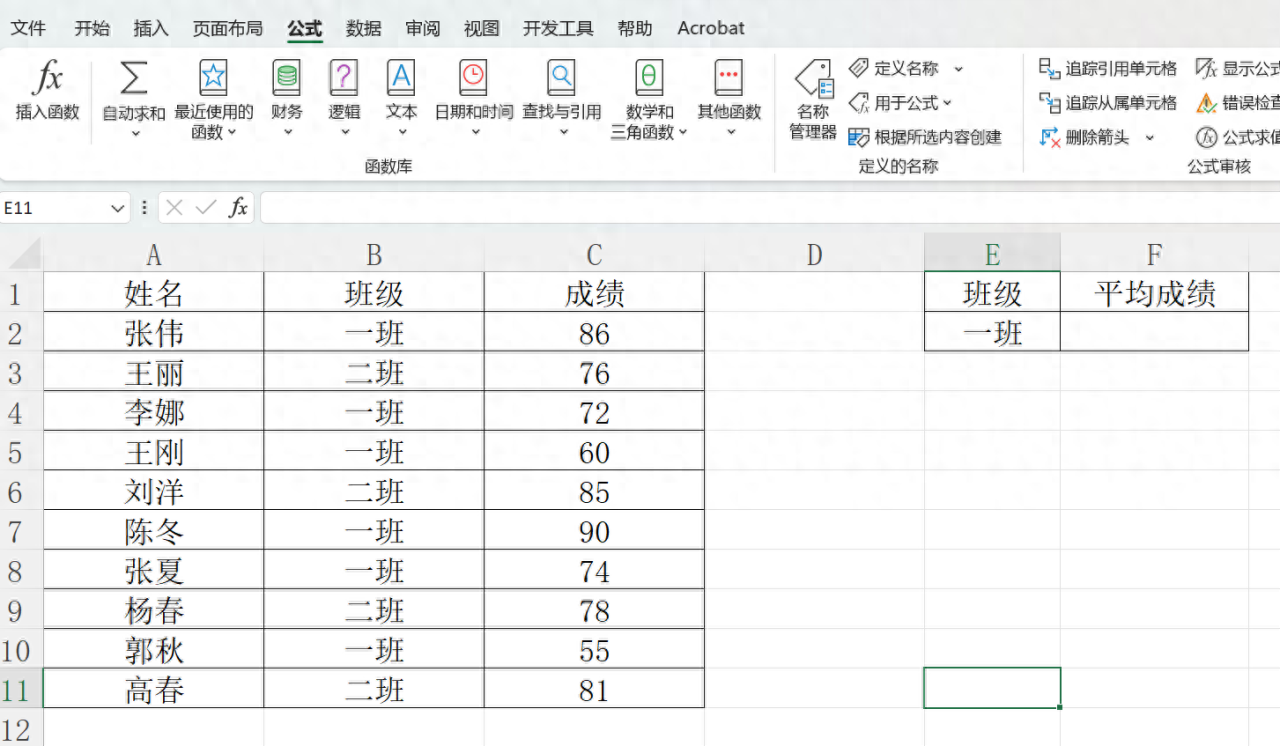Select empty cell F2 under 平均成绩
Image resolution: width=1280 pixels, height=746 pixels.
[1155, 333]
